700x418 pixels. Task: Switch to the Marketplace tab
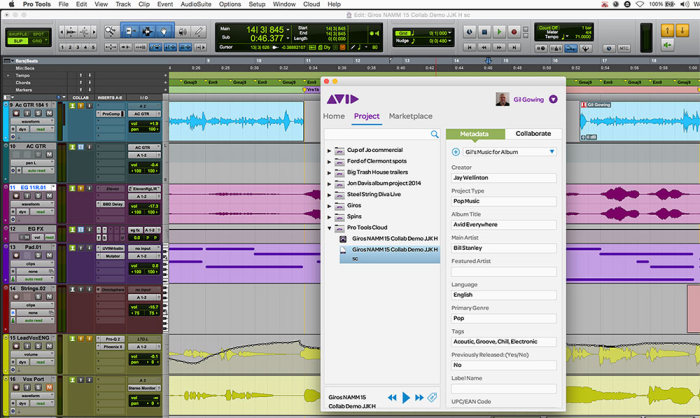410,116
